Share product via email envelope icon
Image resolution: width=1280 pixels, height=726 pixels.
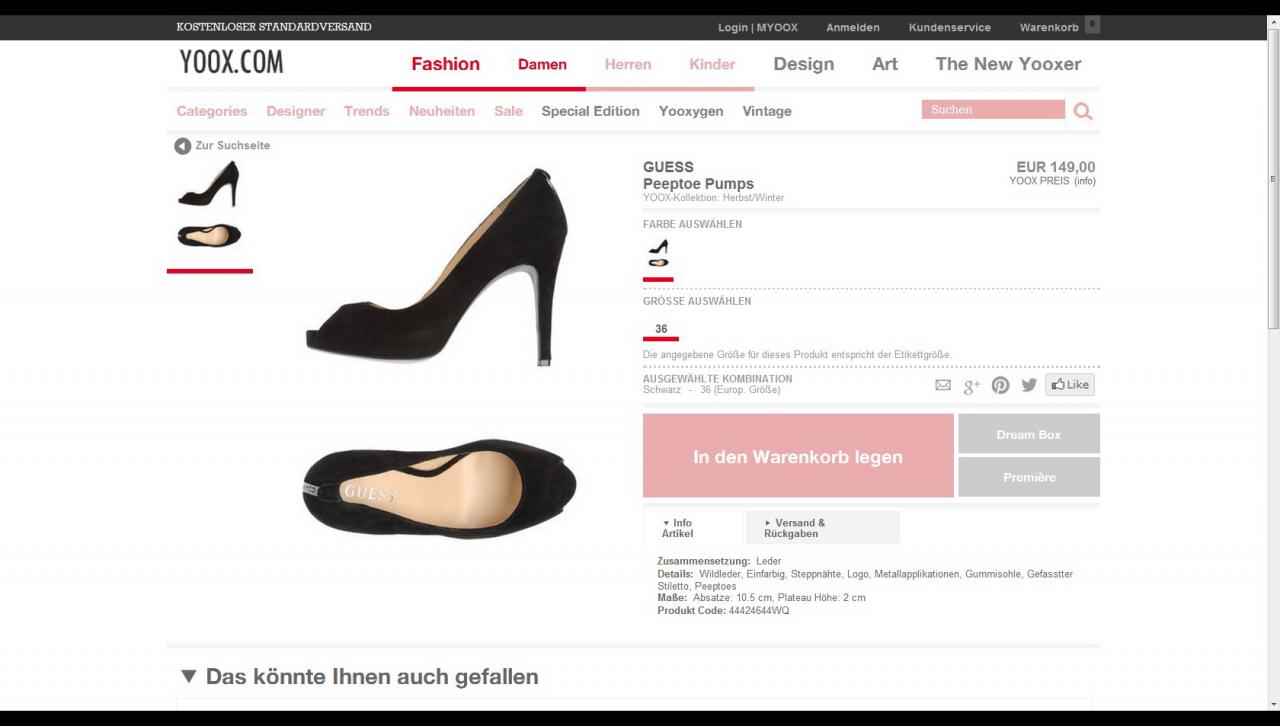943,385
